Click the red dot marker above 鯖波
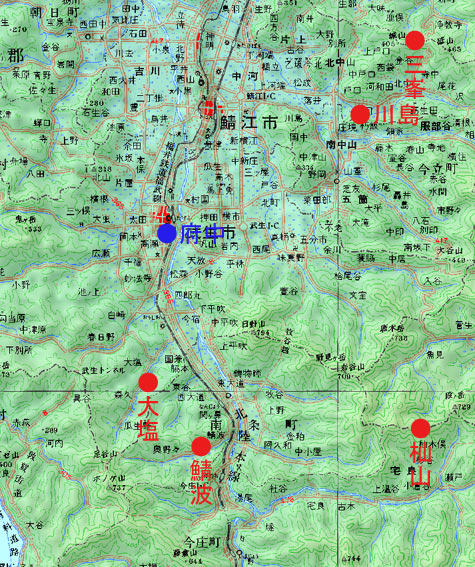The height and width of the screenshot is (567, 475). [x=201, y=446]
